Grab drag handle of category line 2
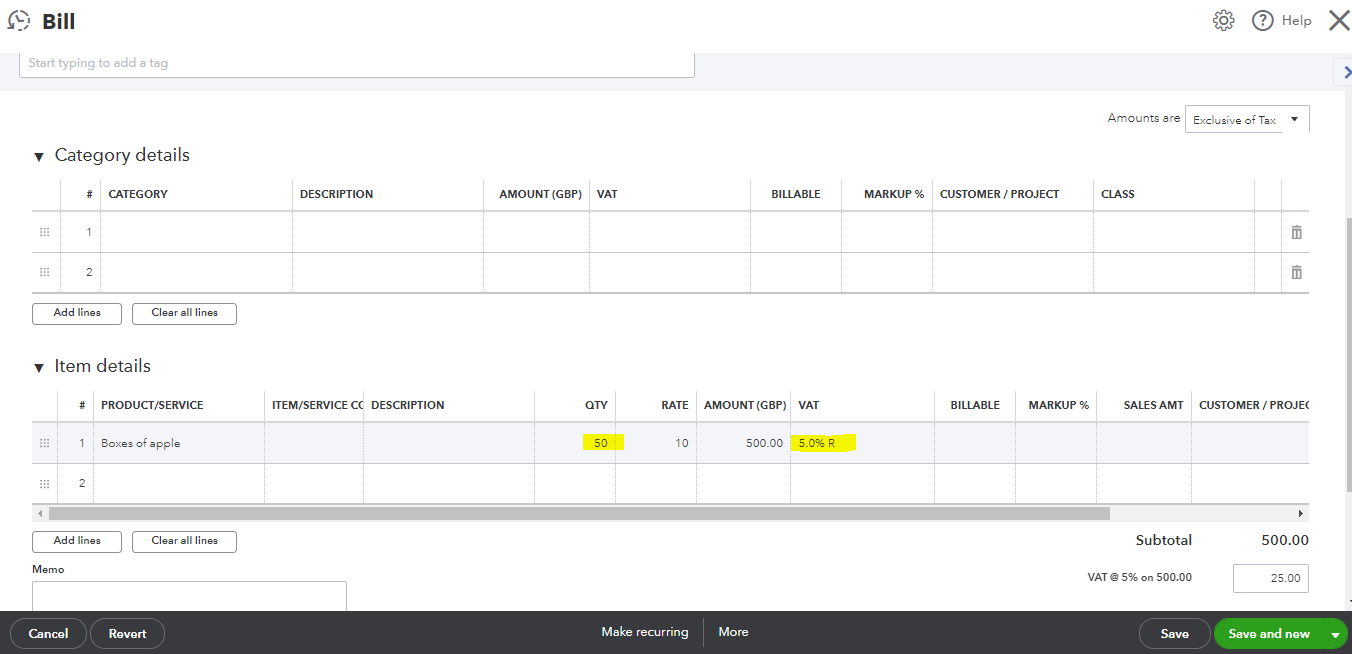 (44, 272)
